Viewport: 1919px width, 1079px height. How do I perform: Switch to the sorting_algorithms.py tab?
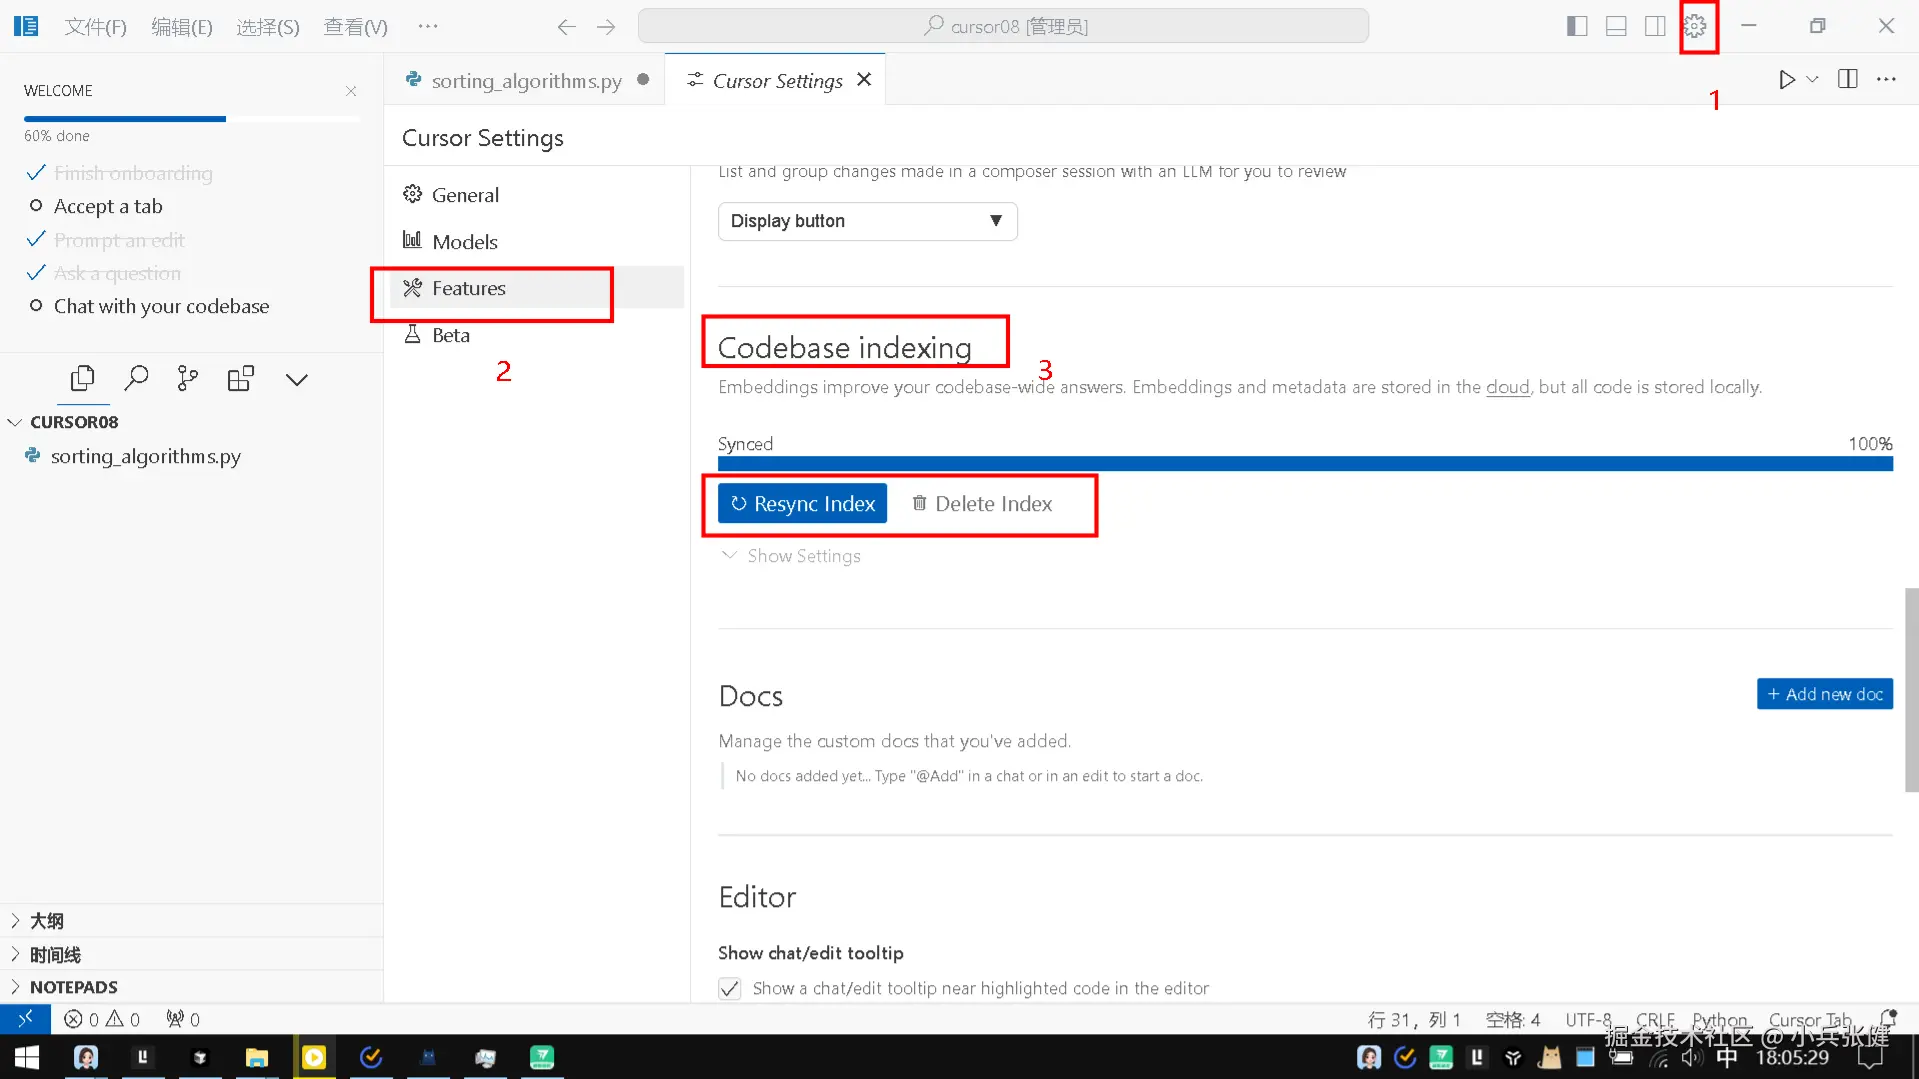tap(526, 80)
